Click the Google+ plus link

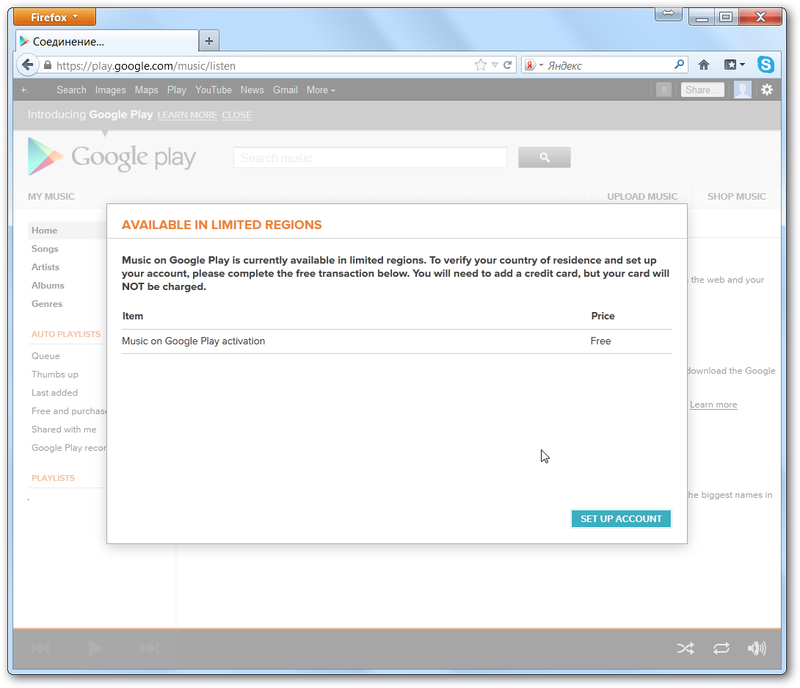(24, 90)
